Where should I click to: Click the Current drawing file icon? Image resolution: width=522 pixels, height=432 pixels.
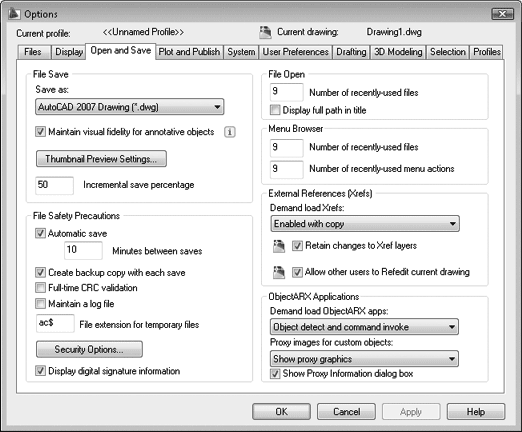[265, 32]
